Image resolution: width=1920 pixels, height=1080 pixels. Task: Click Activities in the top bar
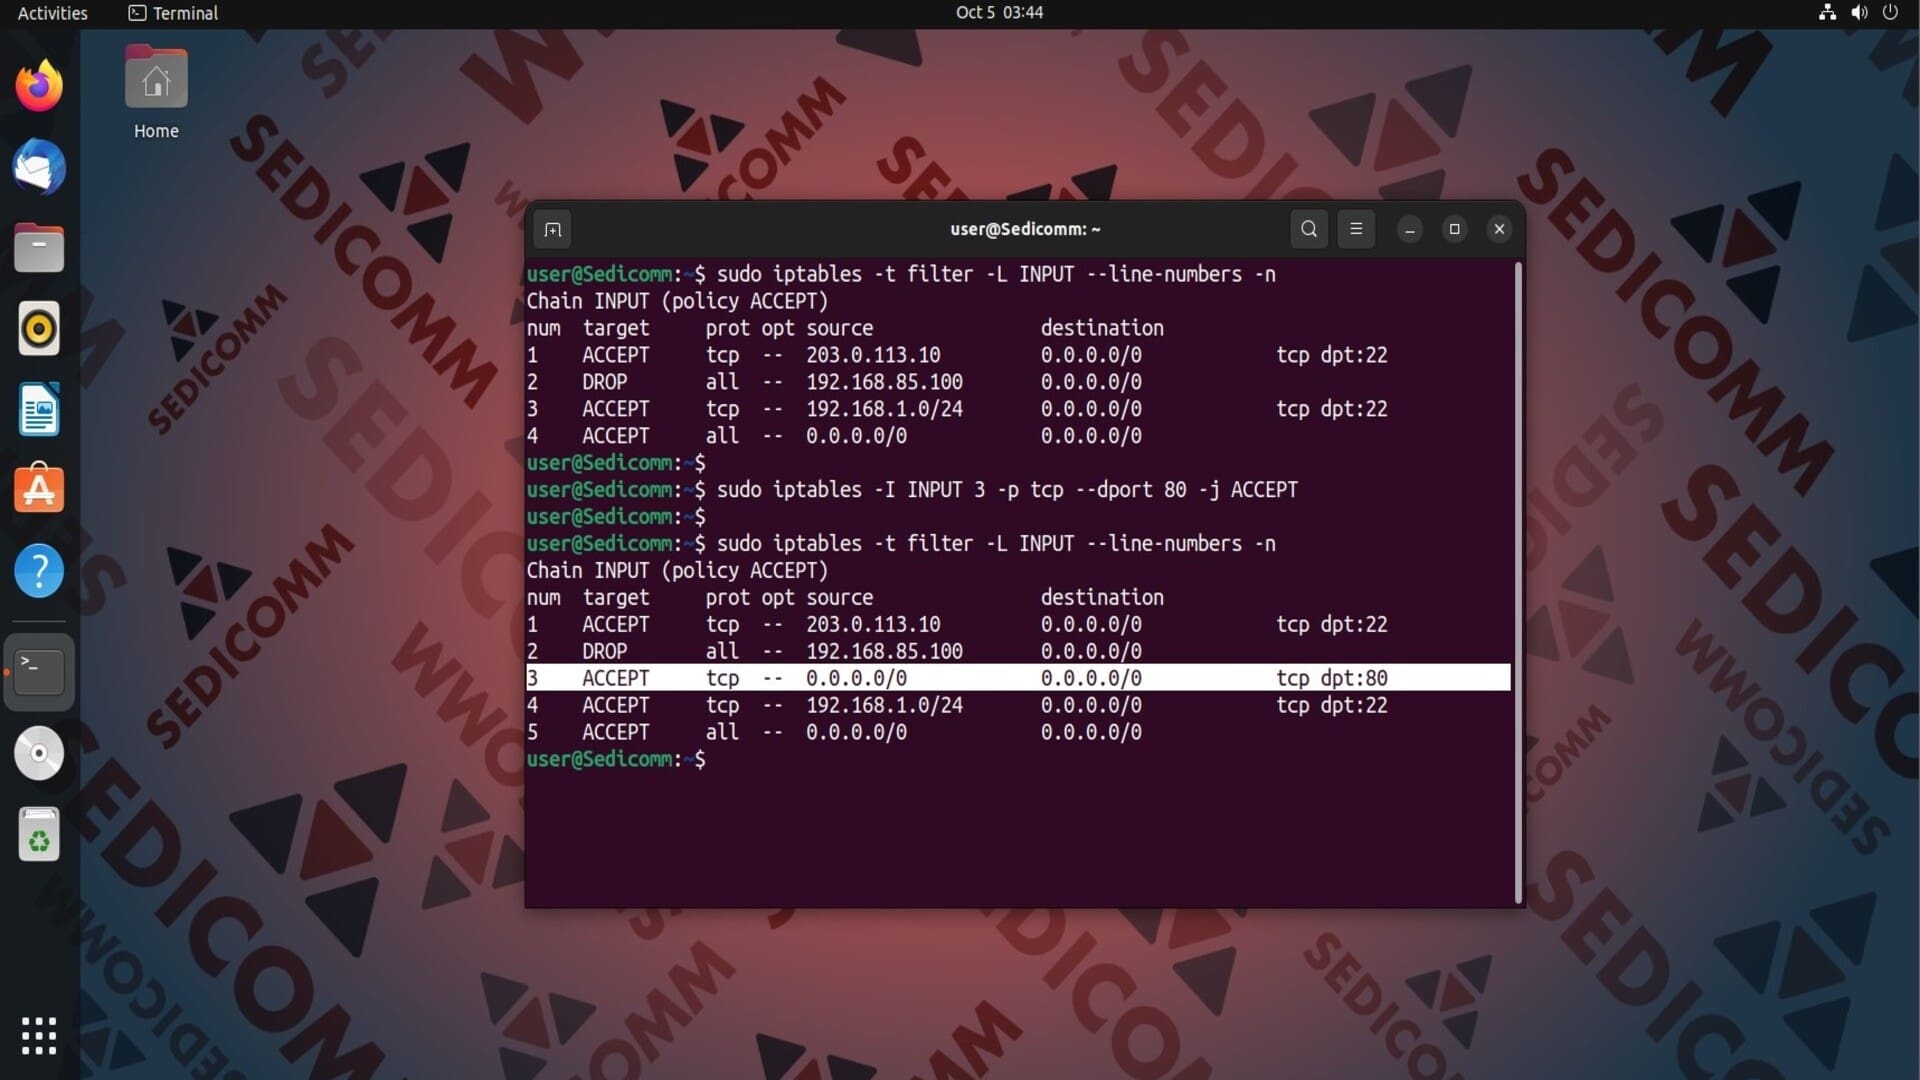pos(52,13)
